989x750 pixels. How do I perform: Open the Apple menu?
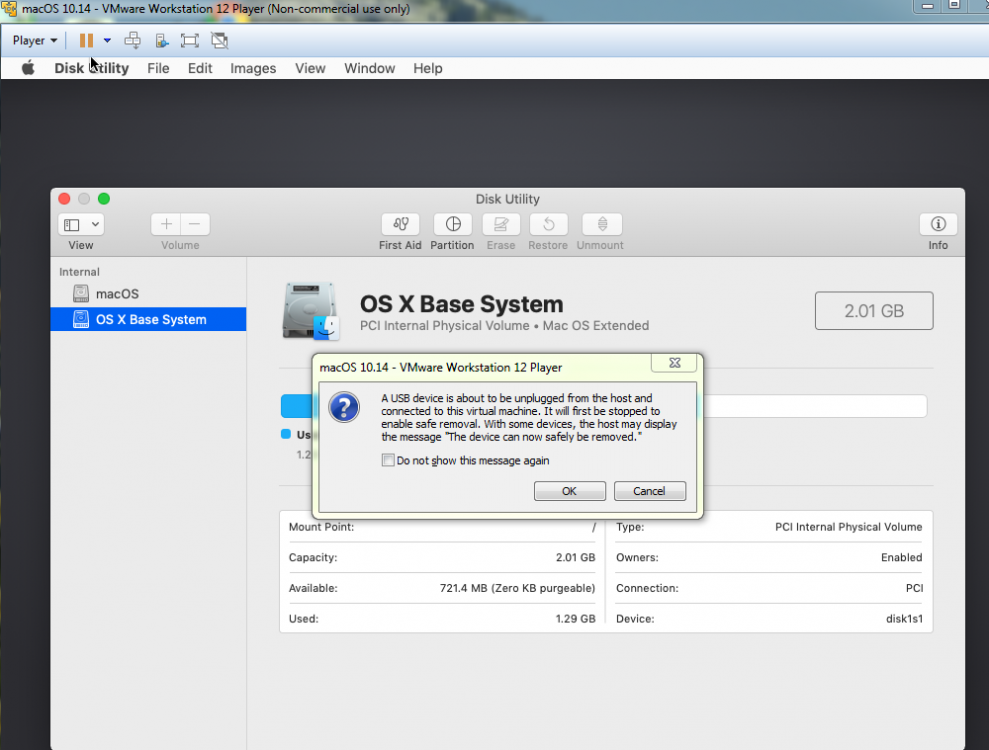pos(28,68)
